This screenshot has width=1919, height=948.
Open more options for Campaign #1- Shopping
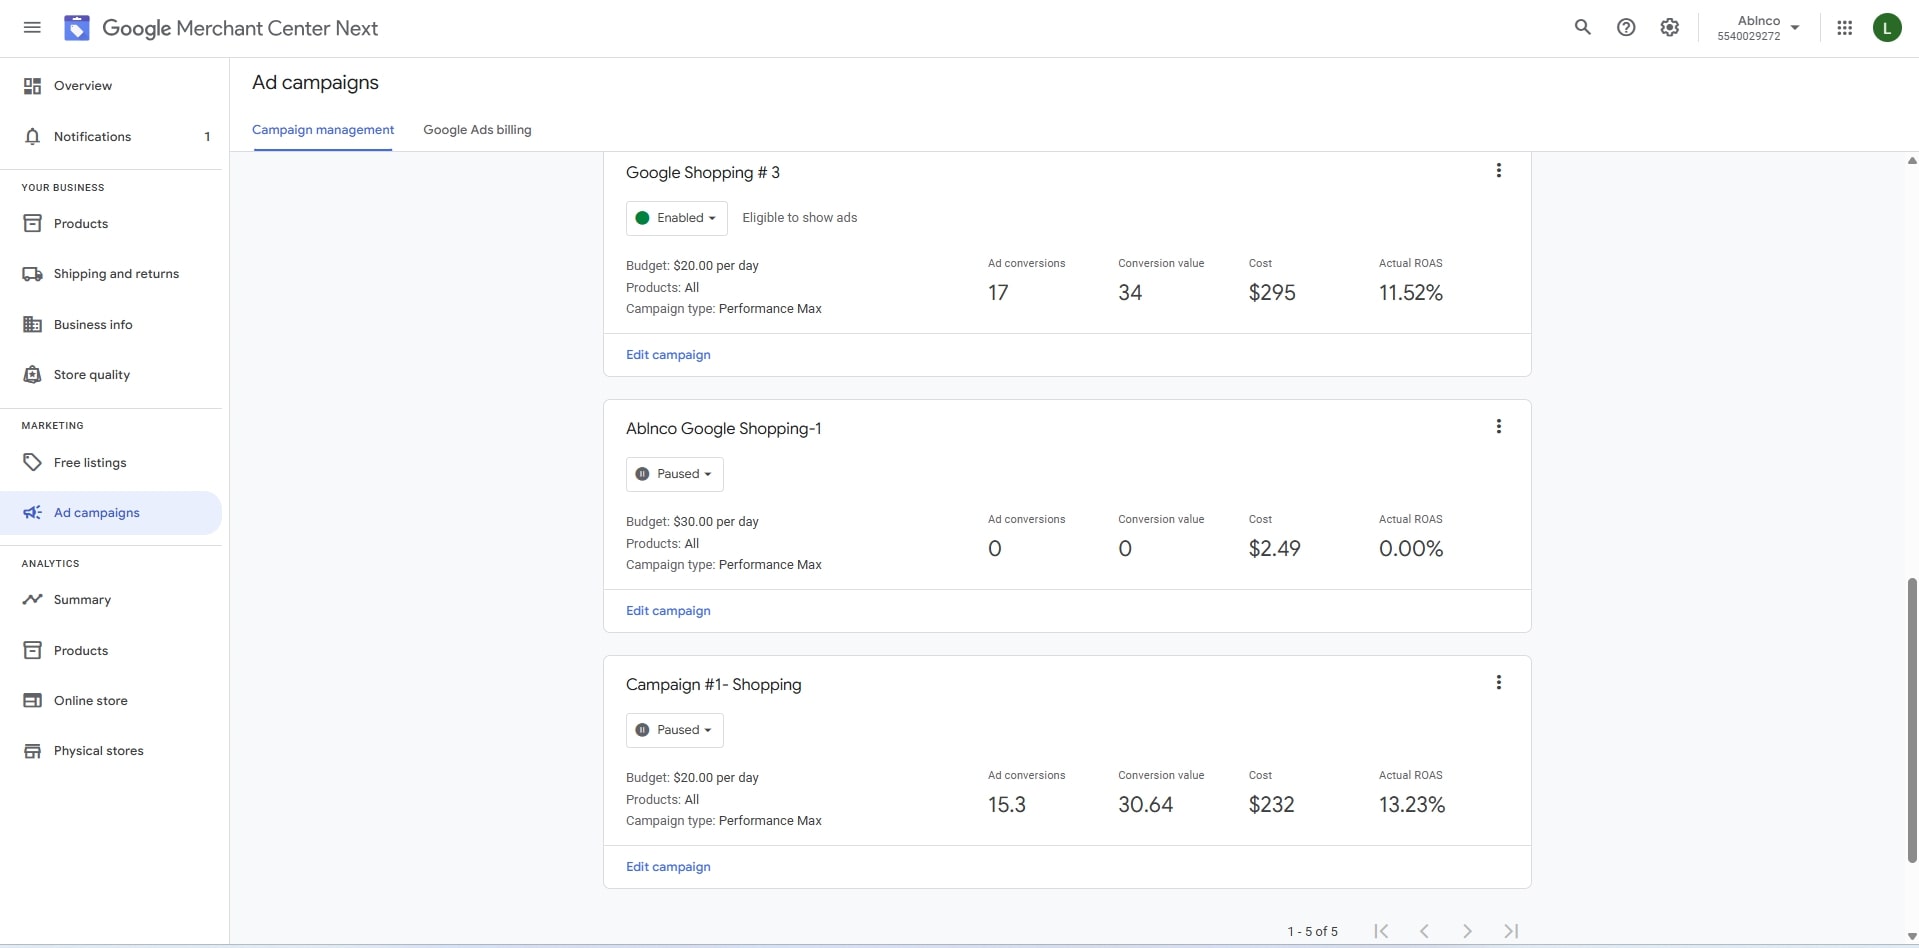click(1498, 683)
